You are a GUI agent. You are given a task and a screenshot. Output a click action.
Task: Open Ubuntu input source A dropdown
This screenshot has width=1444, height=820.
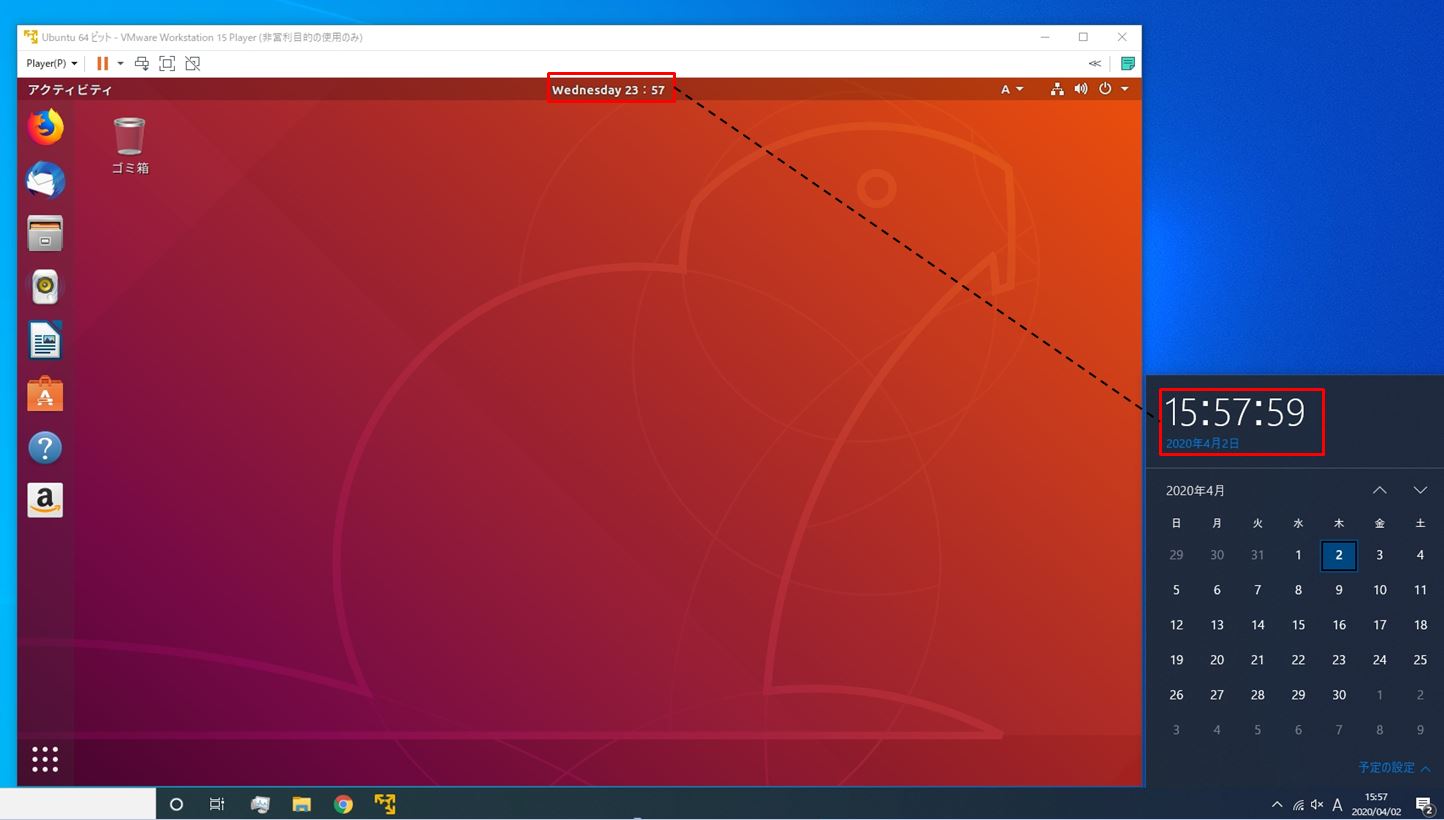pyautogui.click(x=1012, y=89)
